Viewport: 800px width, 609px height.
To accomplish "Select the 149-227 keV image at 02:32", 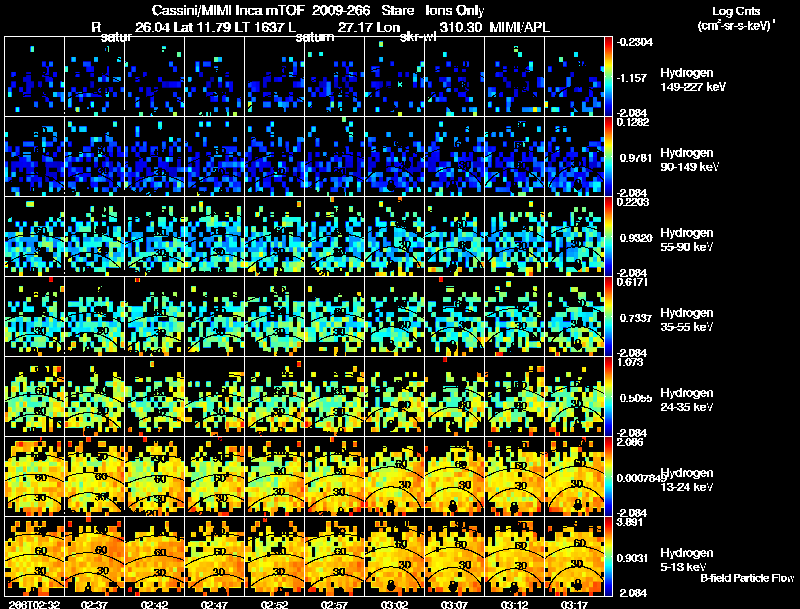I will click(35, 77).
